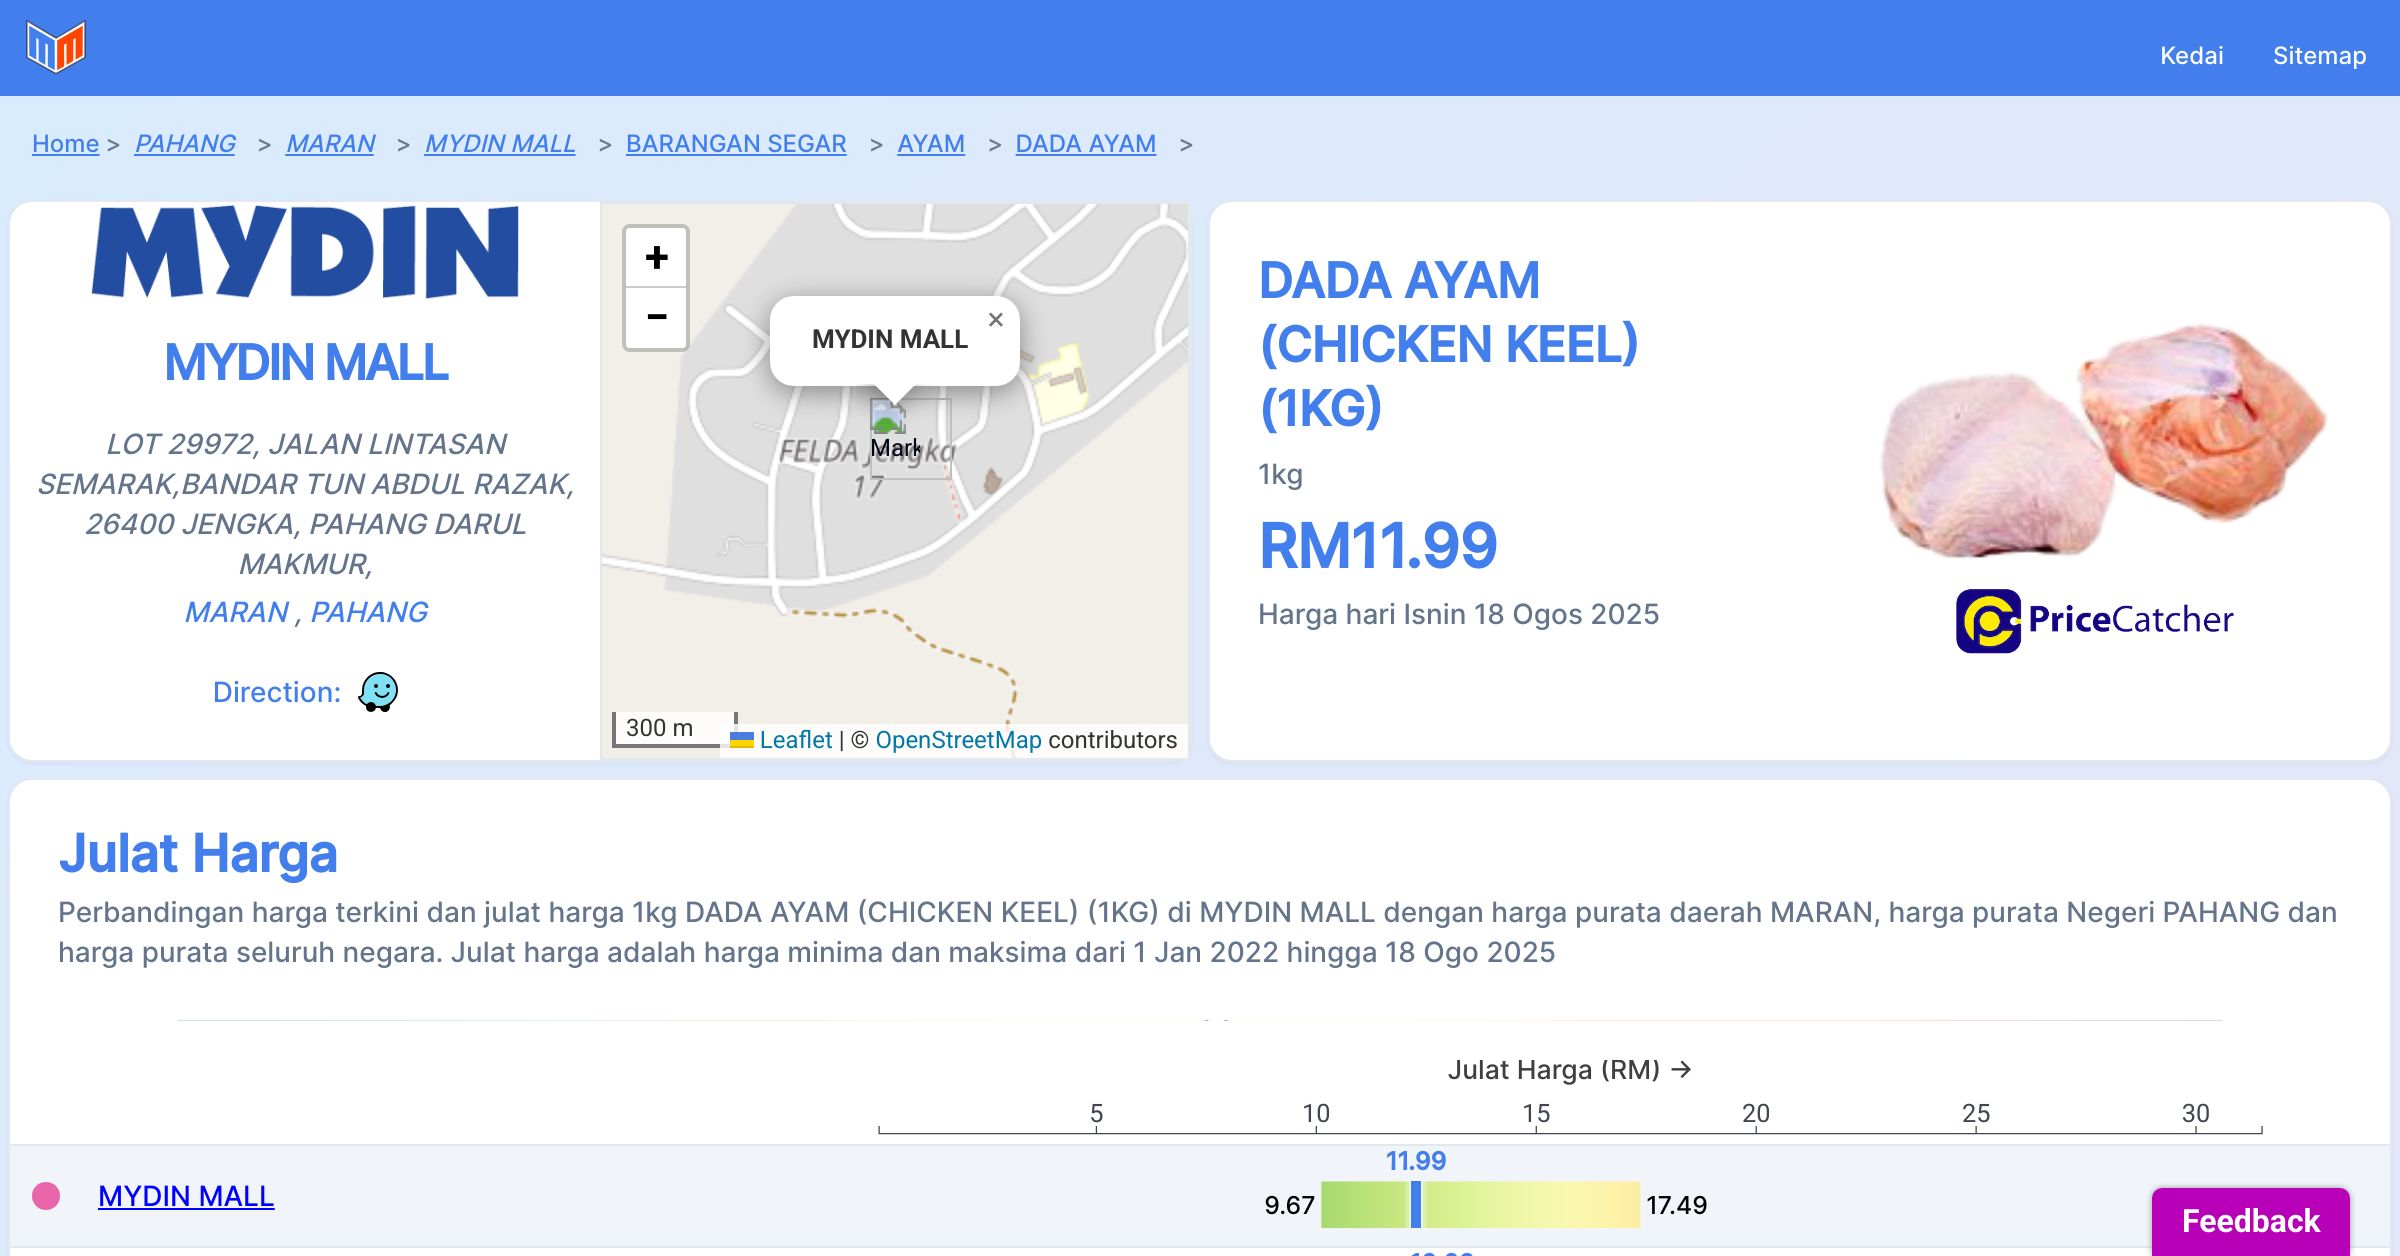Close the MYDIN MALL map popup
2400x1256 pixels.
(995, 320)
